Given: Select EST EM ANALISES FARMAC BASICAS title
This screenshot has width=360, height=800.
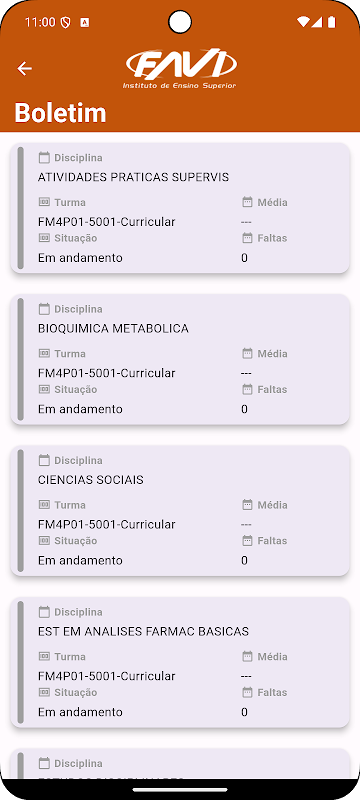Looking at the screenshot, I should pos(143,632).
